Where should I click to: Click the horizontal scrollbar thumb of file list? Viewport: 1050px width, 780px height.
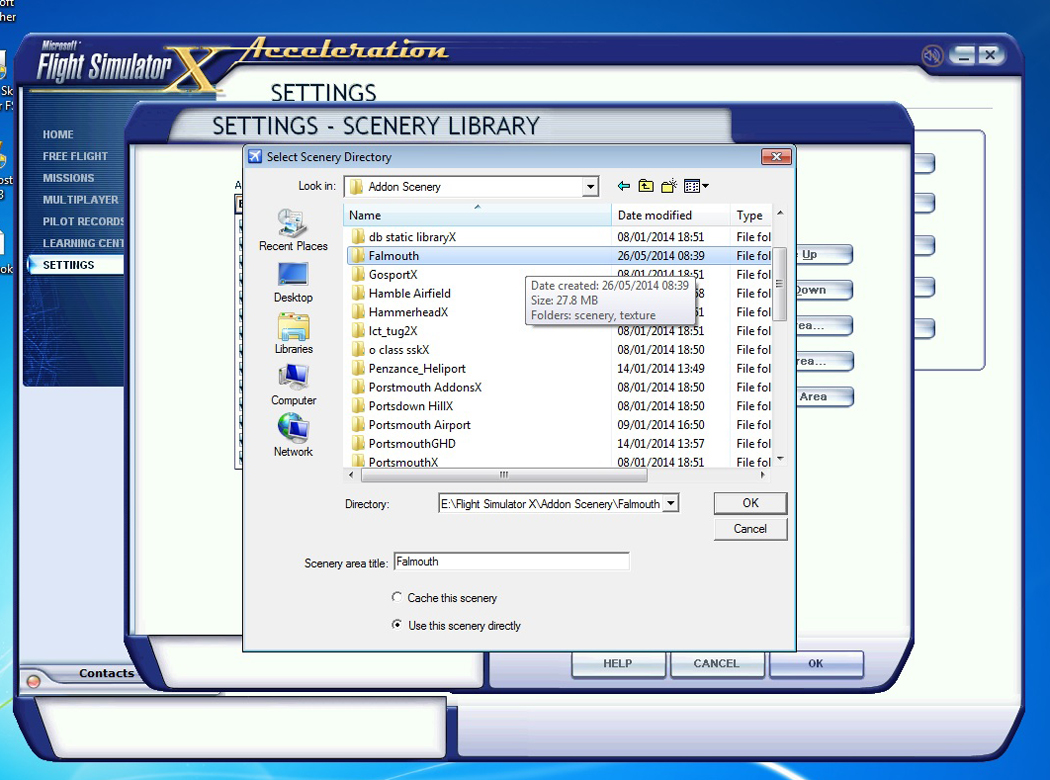(504, 475)
